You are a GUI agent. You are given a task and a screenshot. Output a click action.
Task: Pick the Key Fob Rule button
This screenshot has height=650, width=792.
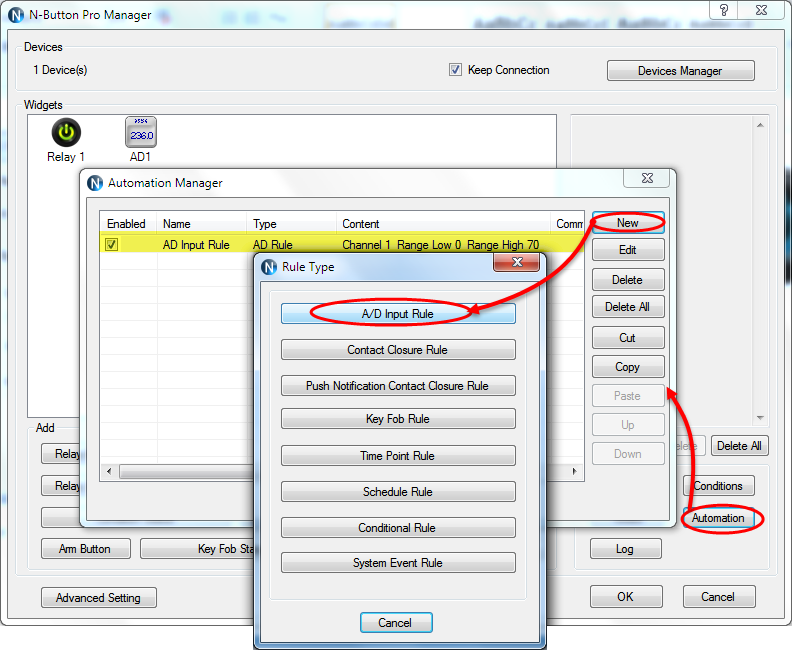pos(398,419)
